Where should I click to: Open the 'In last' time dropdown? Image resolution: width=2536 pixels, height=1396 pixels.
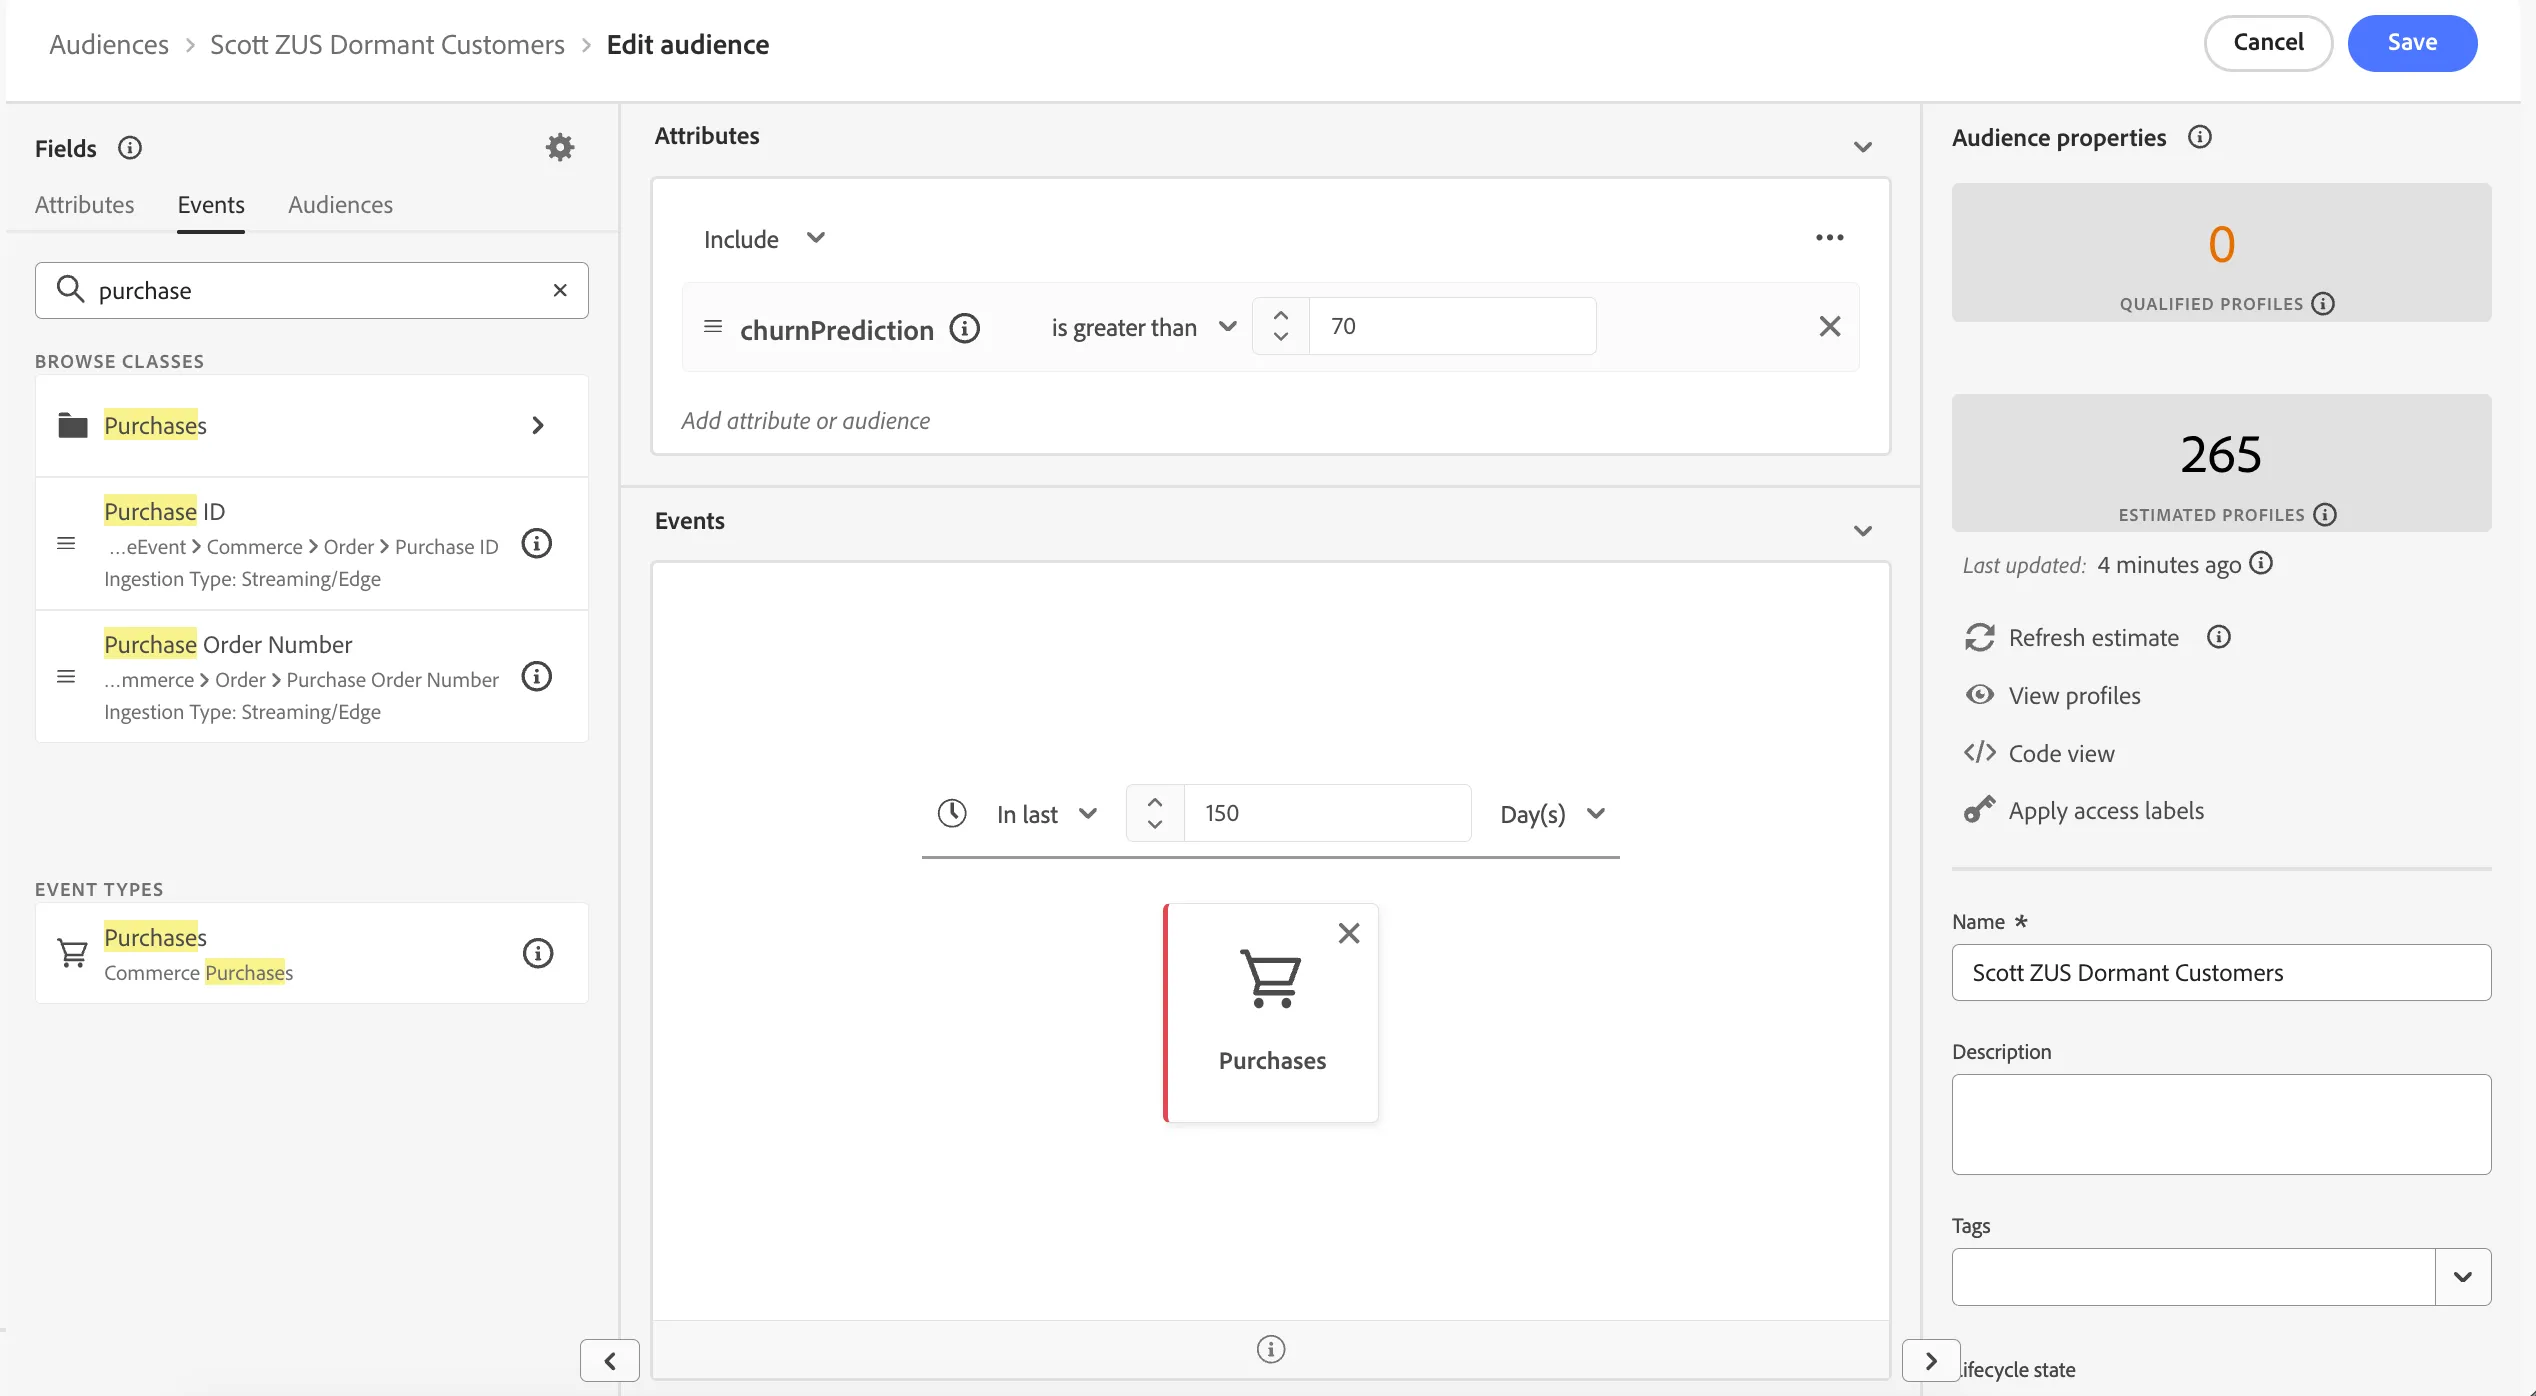pyautogui.click(x=1047, y=814)
